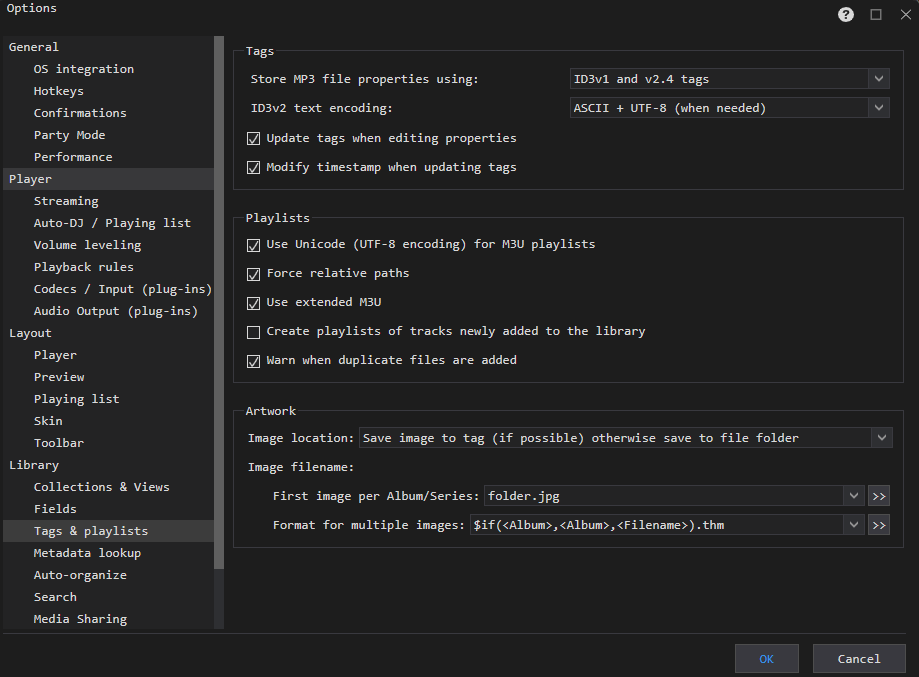This screenshot has width=919, height=677.
Task: Go to Volume leveling options
Action: [87, 245]
